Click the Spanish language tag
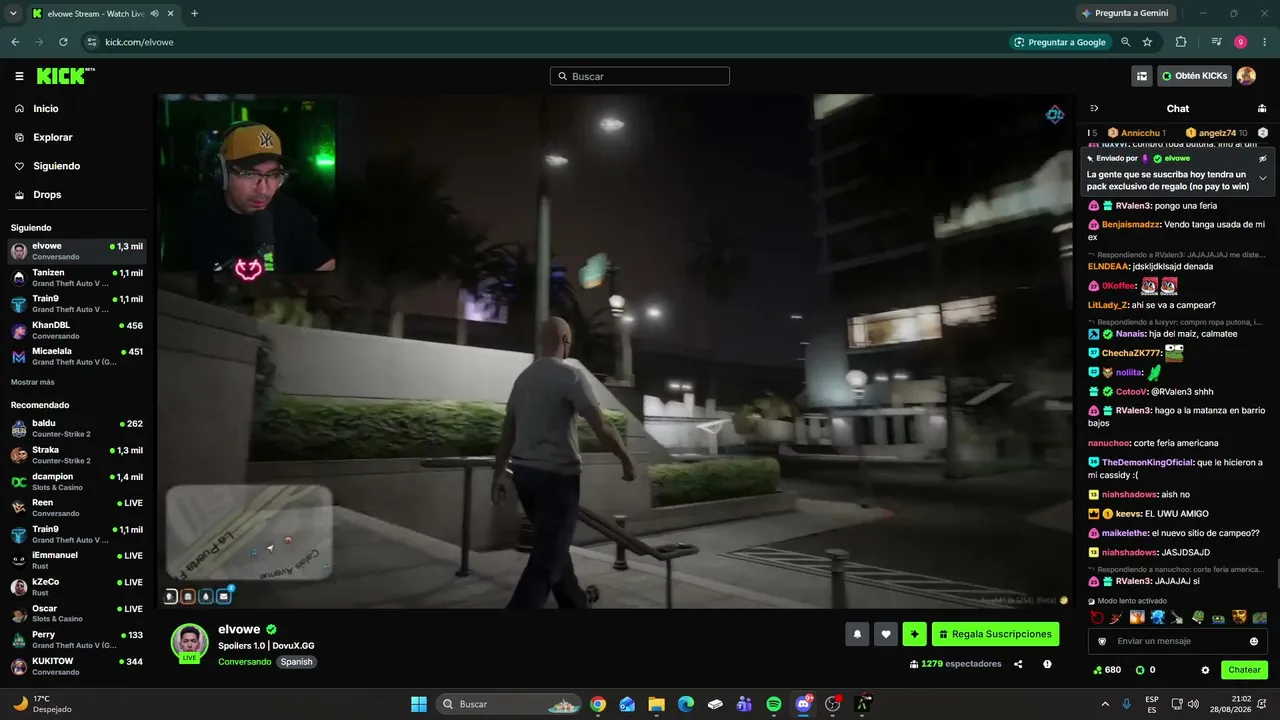This screenshot has width=1280, height=720. click(x=296, y=662)
